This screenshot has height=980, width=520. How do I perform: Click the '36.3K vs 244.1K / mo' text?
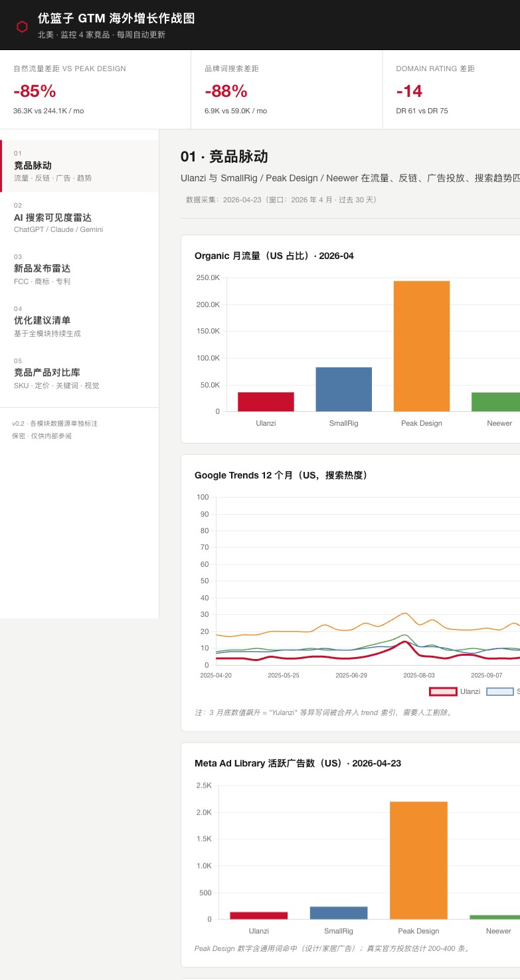pos(49,111)
